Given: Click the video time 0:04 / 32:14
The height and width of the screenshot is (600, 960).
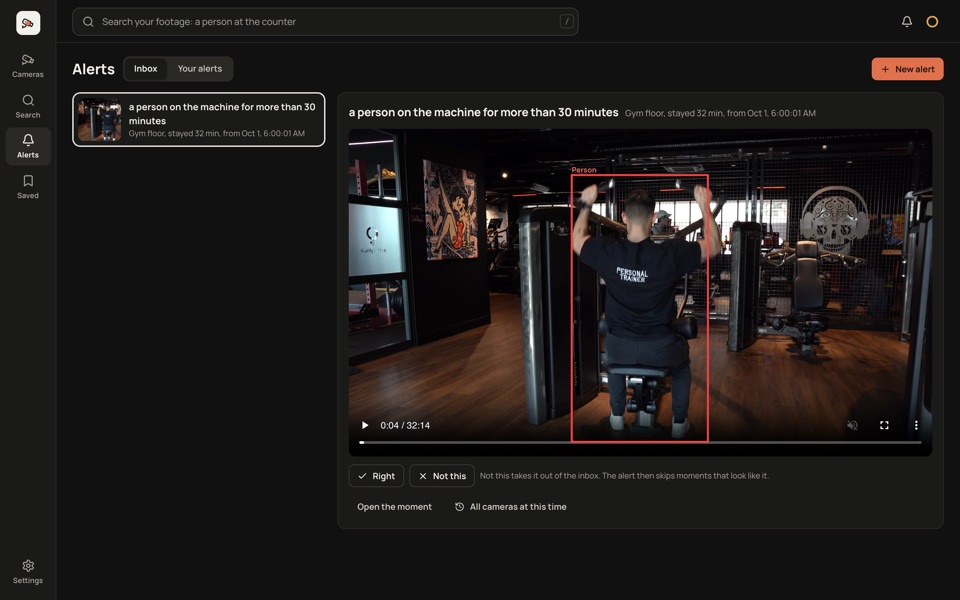Looking at the screenshot, I should [405, 425].
